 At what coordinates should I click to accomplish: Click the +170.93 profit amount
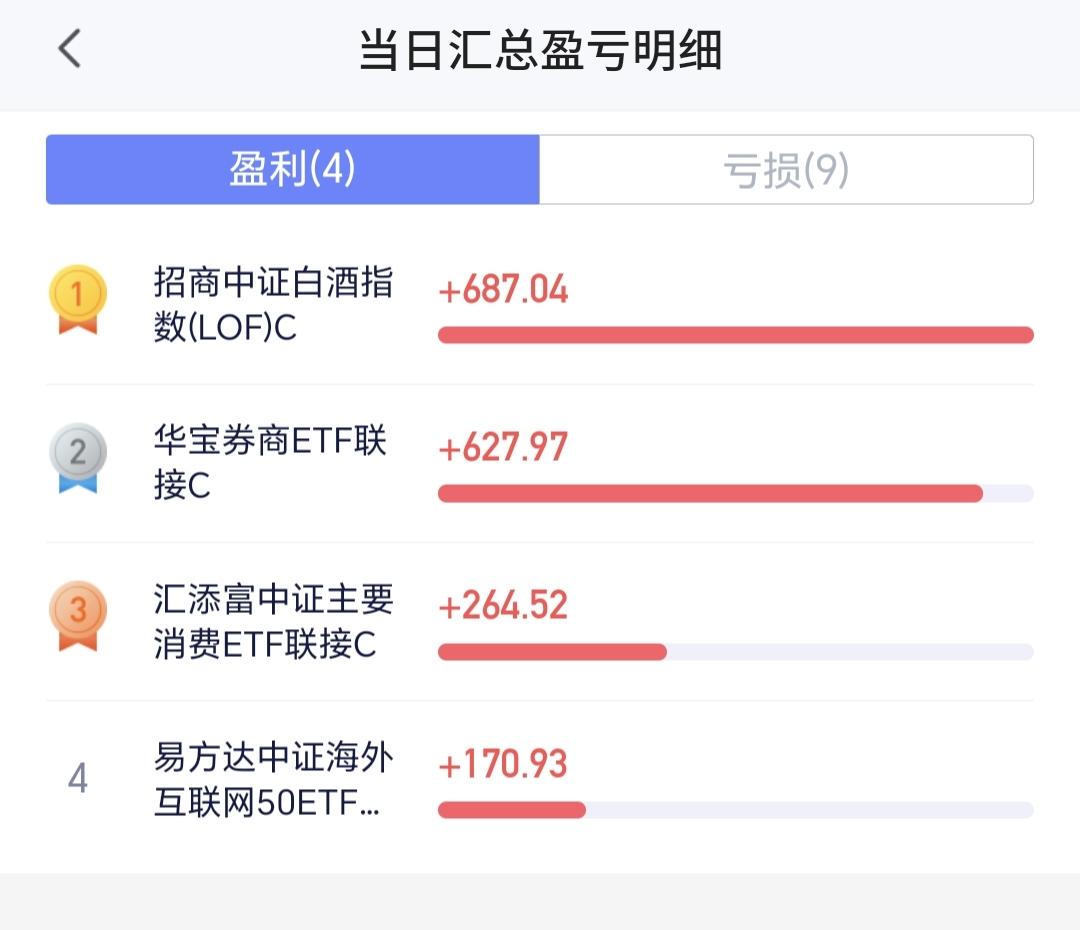tap(503, 764)
